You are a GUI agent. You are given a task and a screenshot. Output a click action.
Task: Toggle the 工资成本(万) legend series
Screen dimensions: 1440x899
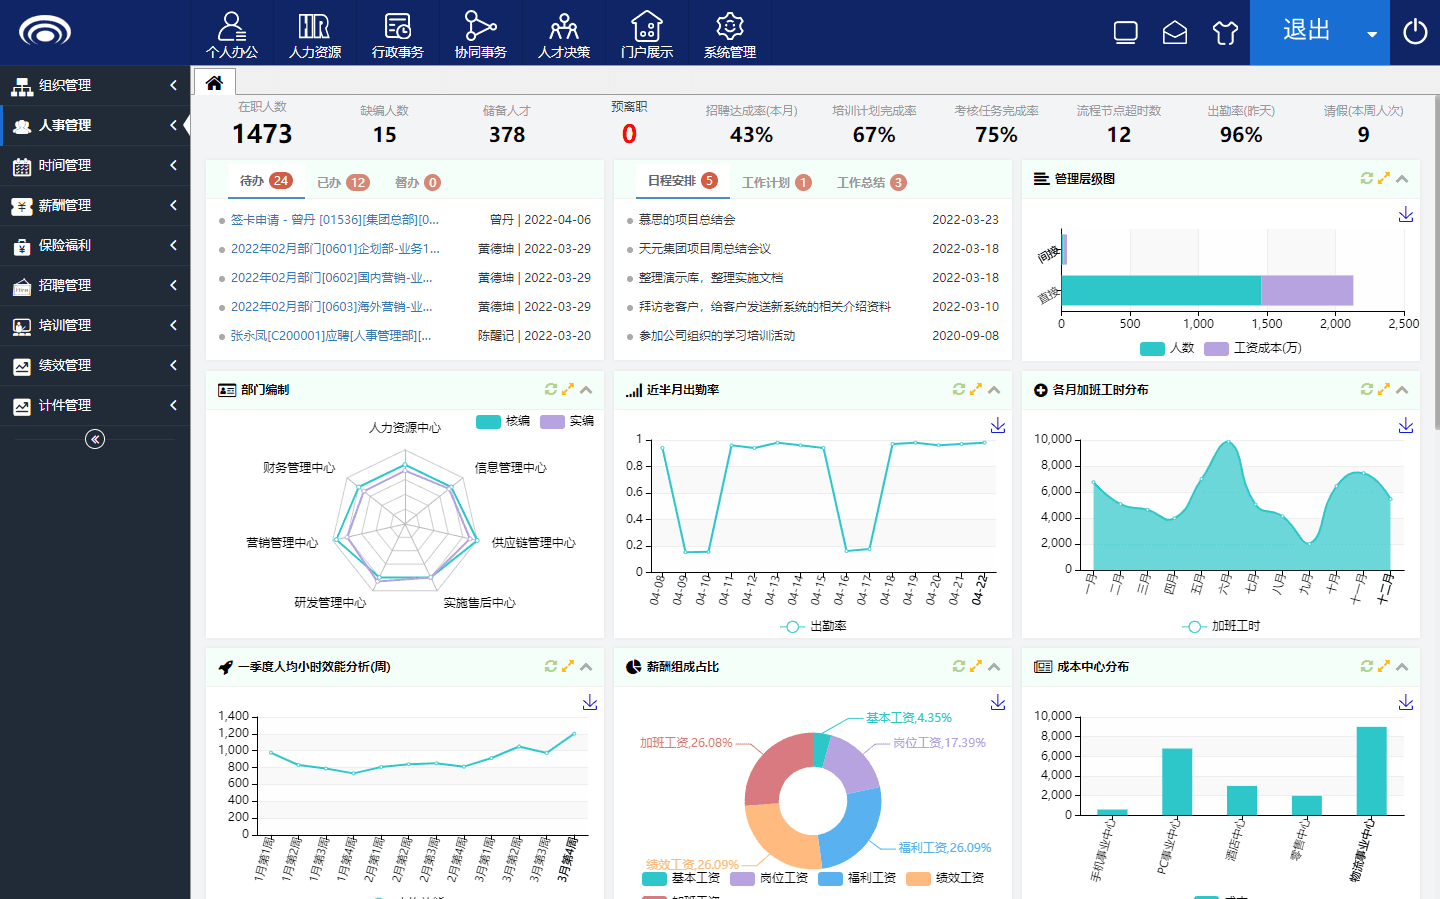pyautogui.click(x=1252, y=348)
